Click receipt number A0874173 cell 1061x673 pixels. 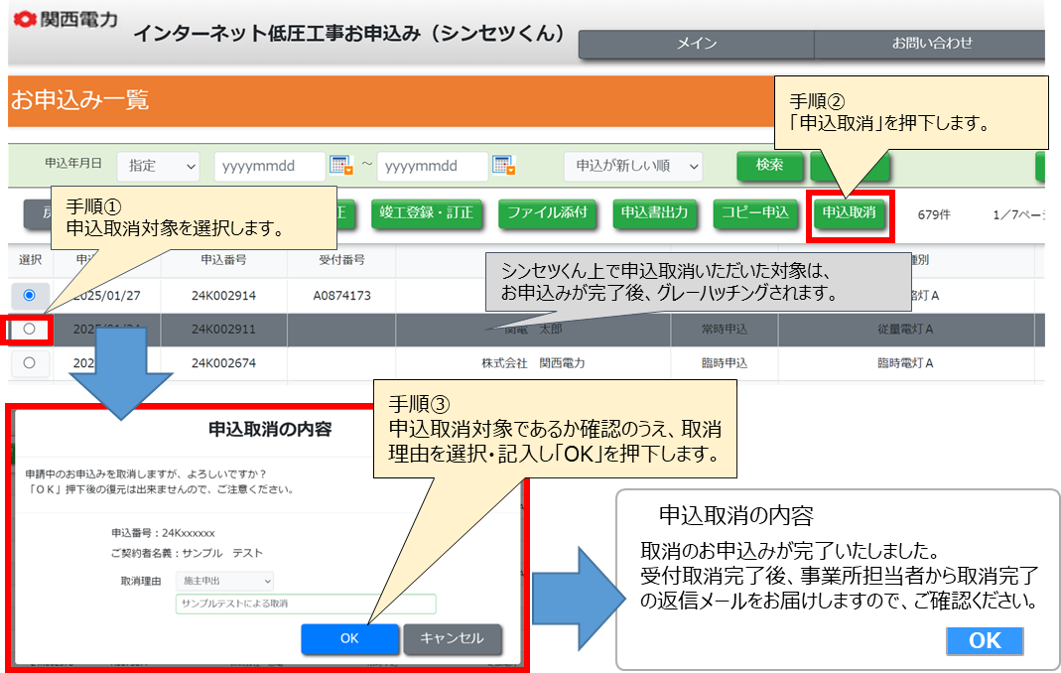(342, 296)
